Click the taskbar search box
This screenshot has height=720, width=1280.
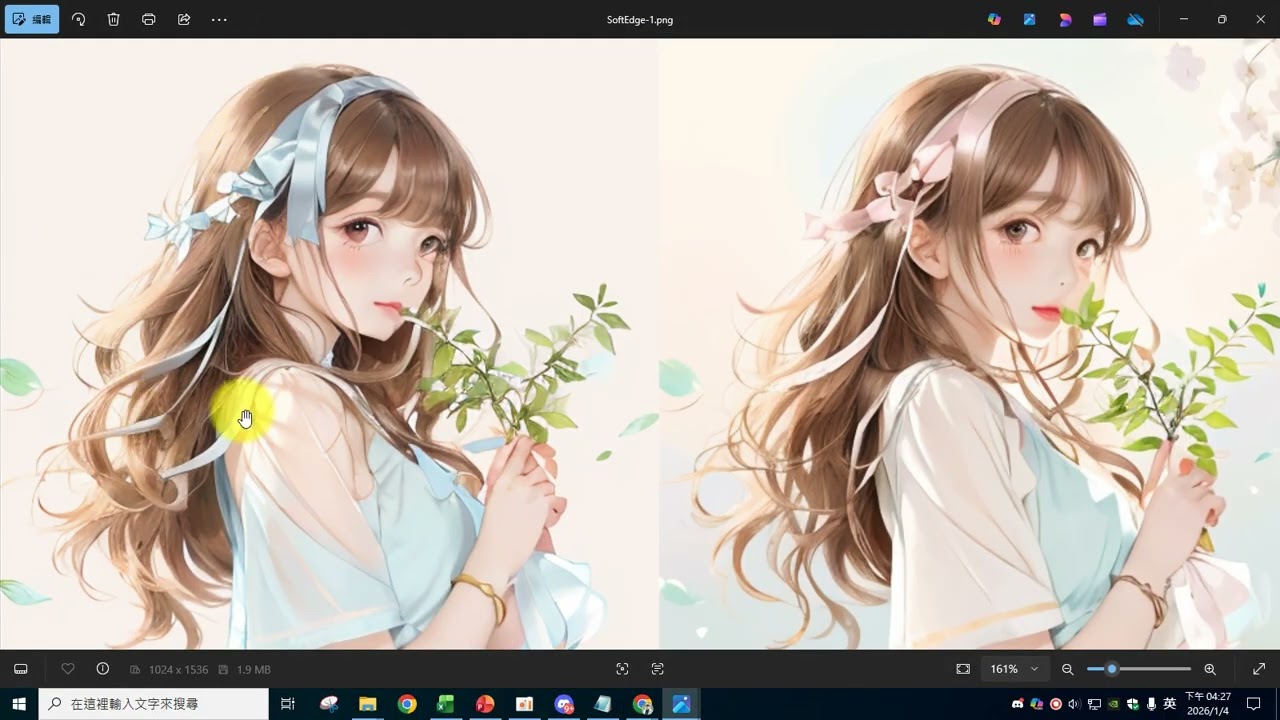153,704
